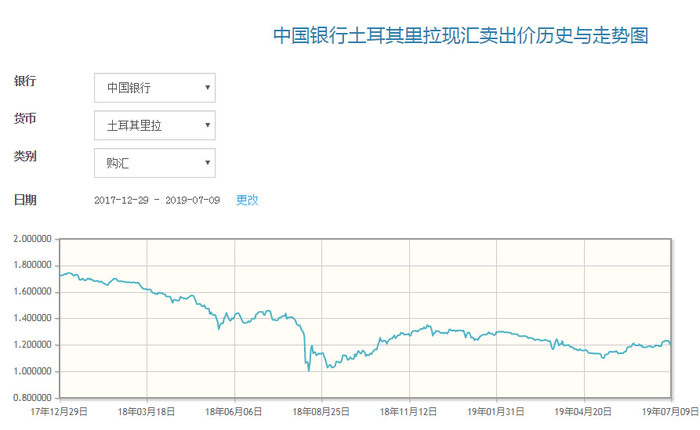This screenshot has height=430, width=700.
Task: Click the 18年11月12日 x-axis label
Action: coord(410,411)
